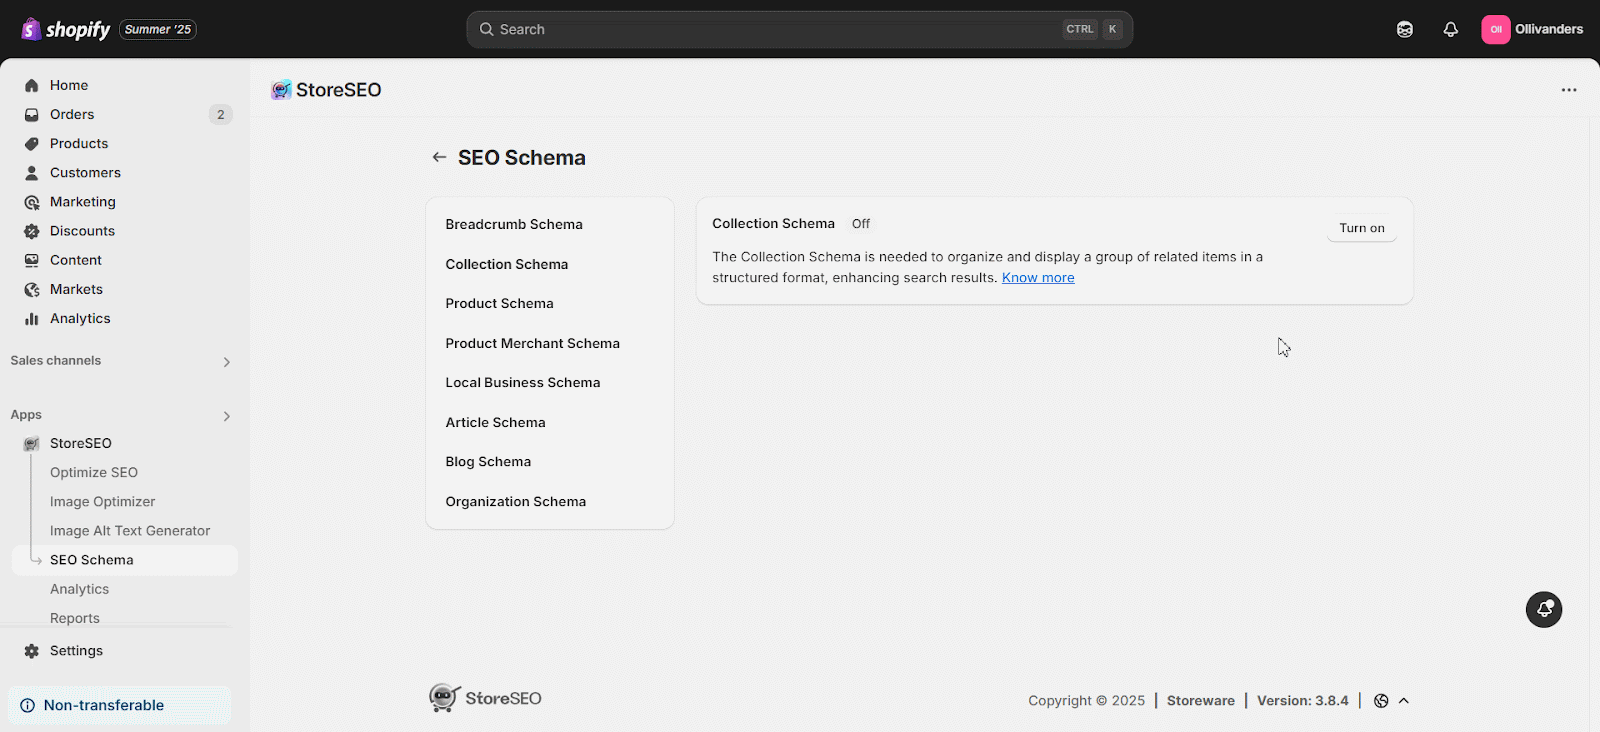Click the Ollivanders store name
This screenshot has width=1600, height=732.
1549,29
